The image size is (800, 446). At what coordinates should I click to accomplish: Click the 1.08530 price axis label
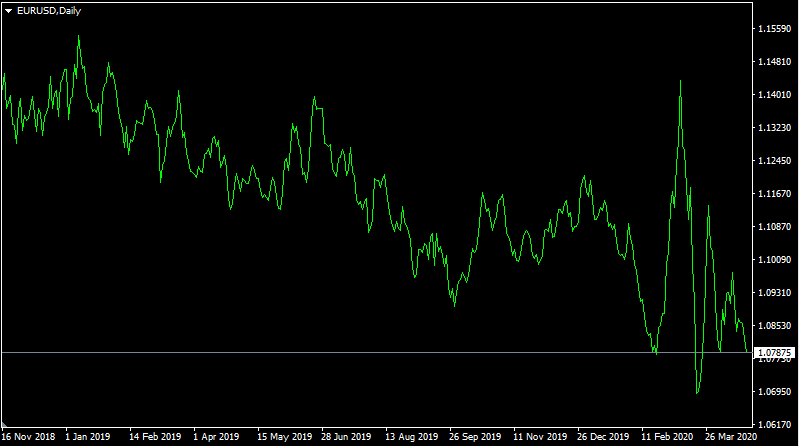[774, 326]
